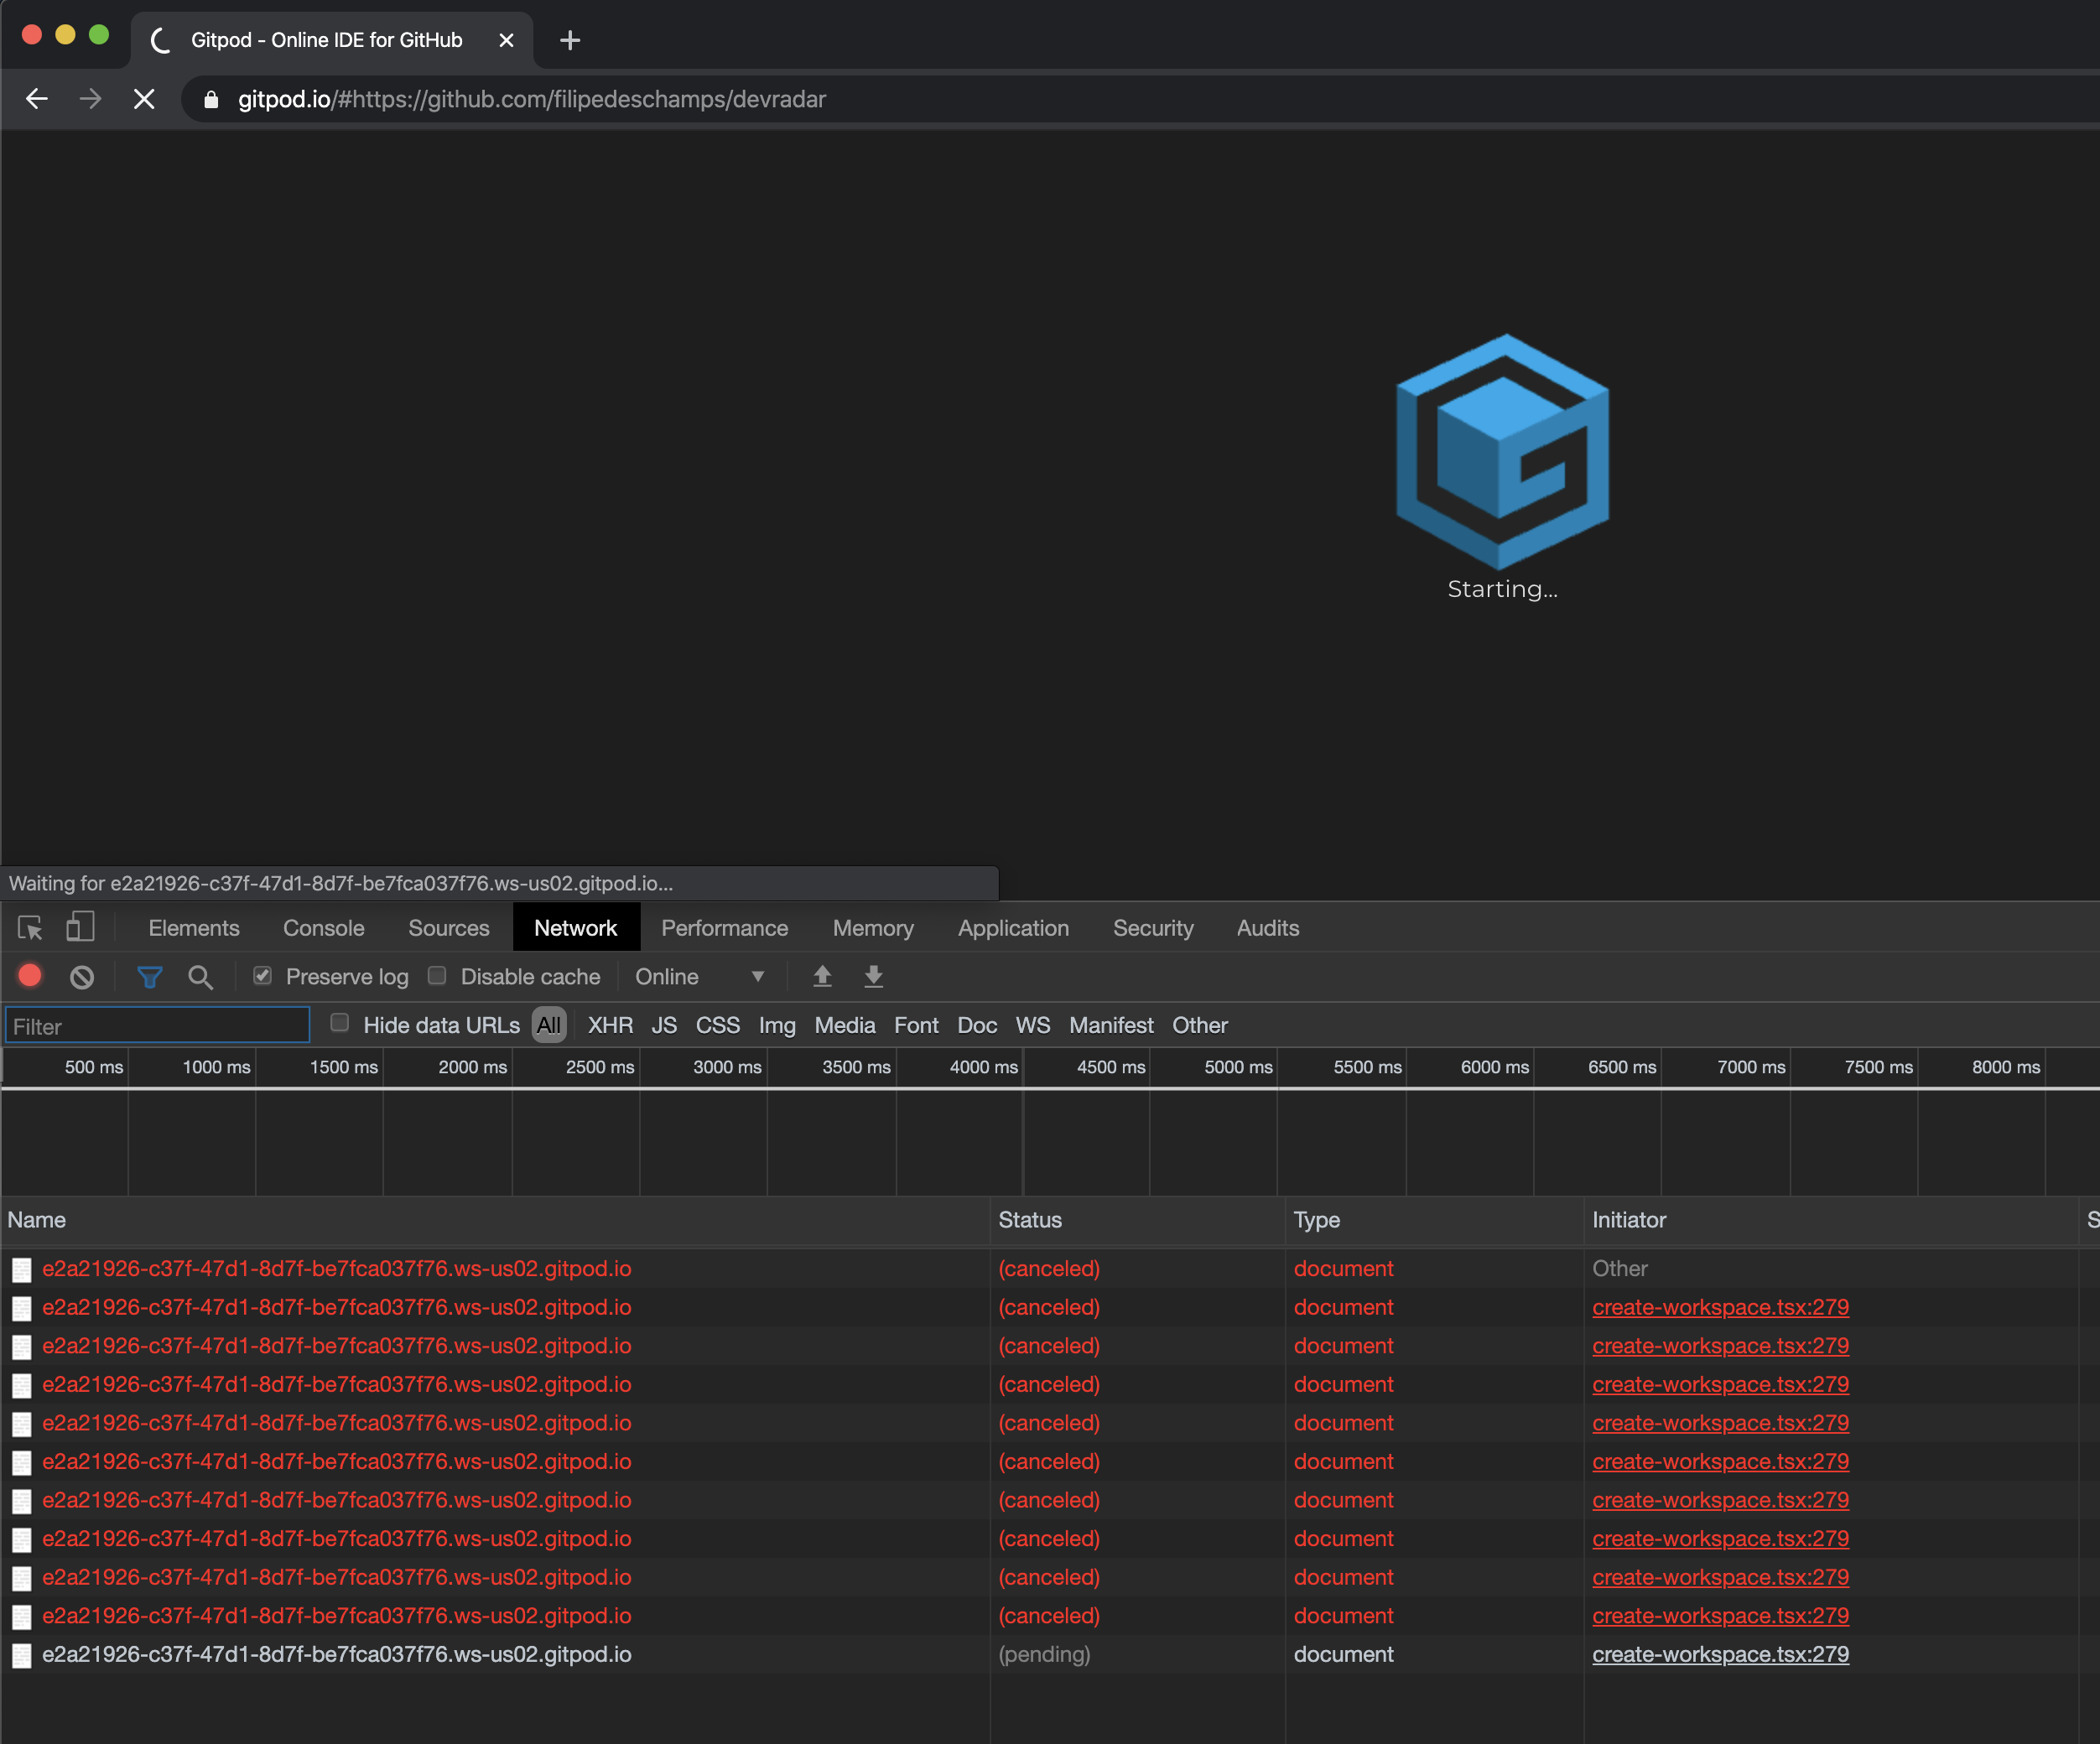Enable the Disable cache checkbox
The image size is (2100, 1744).
[437, 975]
